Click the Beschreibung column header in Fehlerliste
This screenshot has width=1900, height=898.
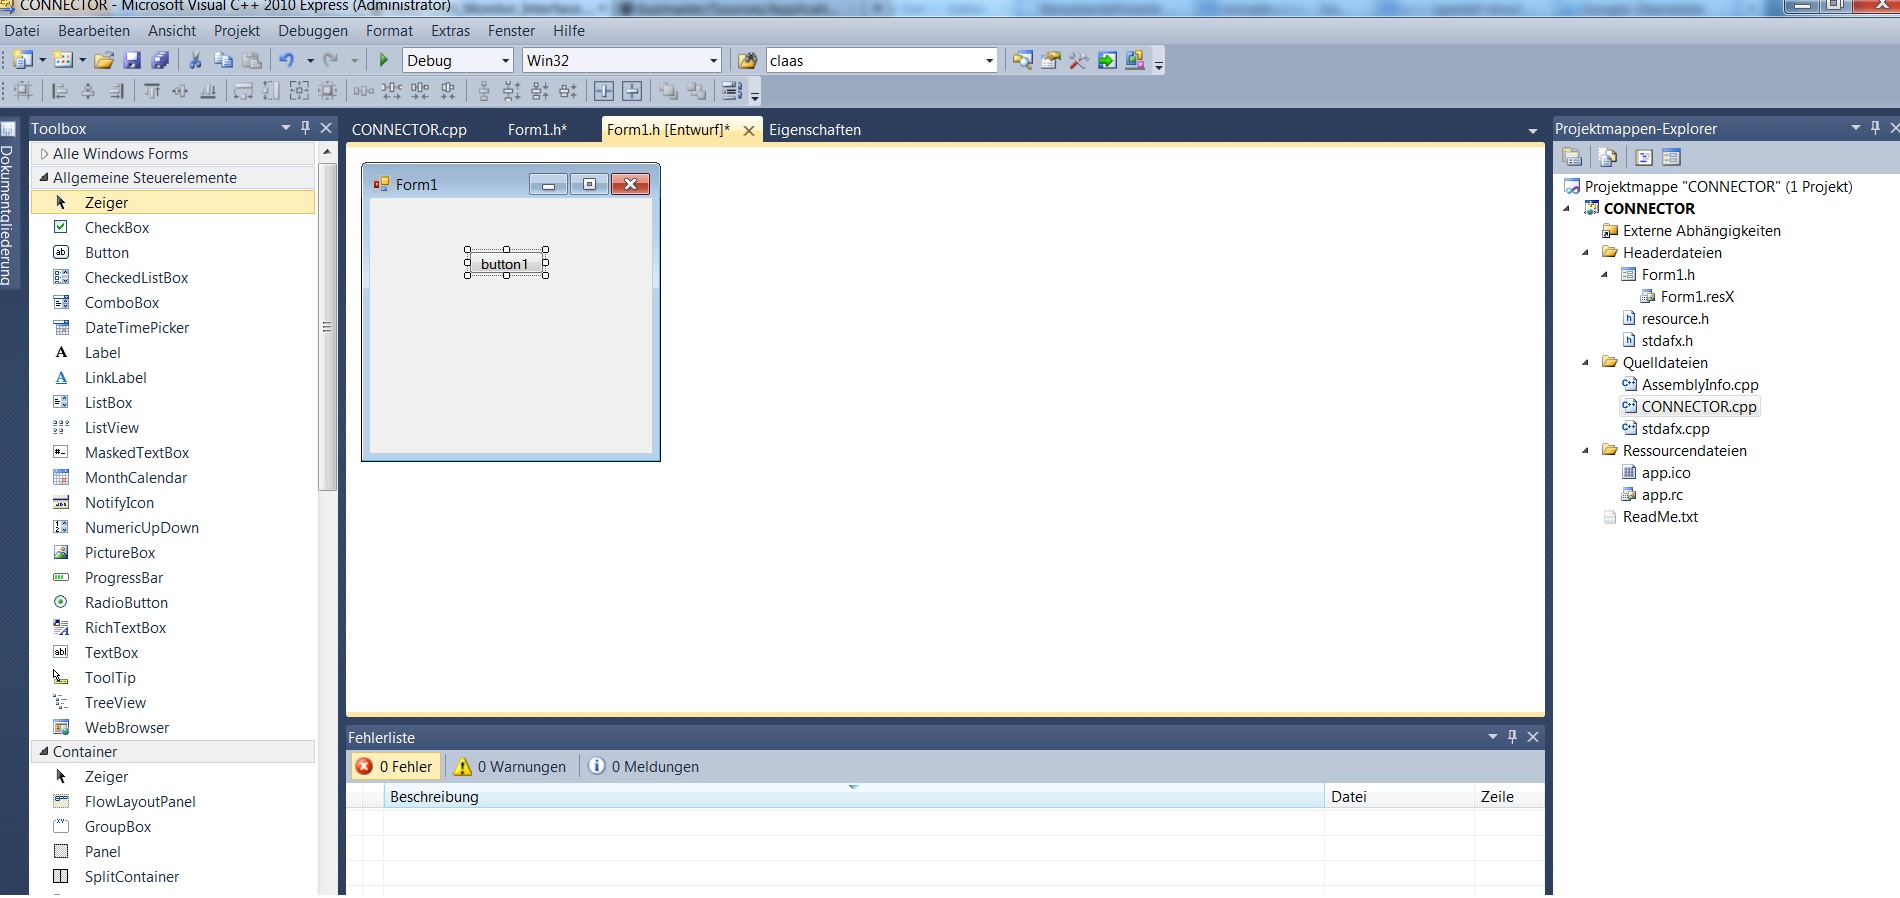[x=854, y=797]
